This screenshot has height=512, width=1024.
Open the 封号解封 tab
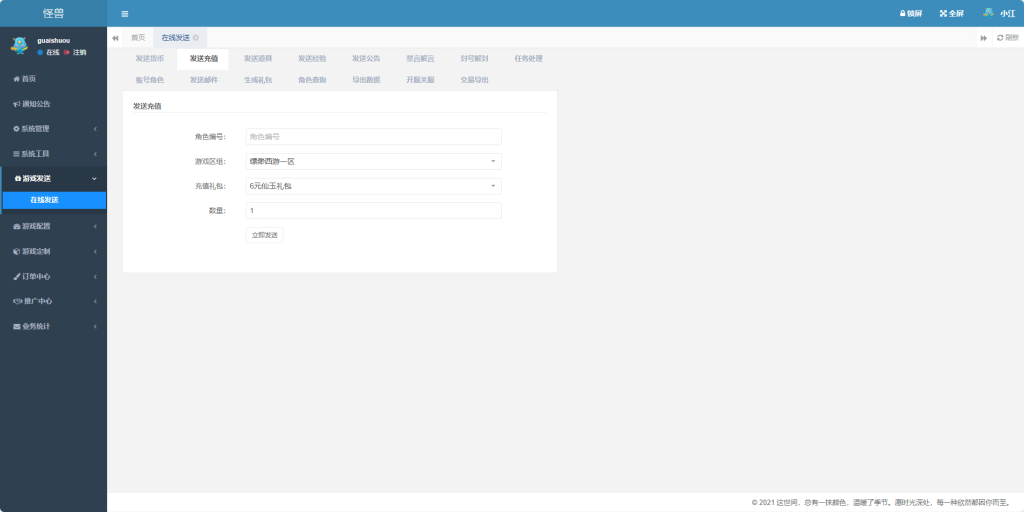click(475, 59)
